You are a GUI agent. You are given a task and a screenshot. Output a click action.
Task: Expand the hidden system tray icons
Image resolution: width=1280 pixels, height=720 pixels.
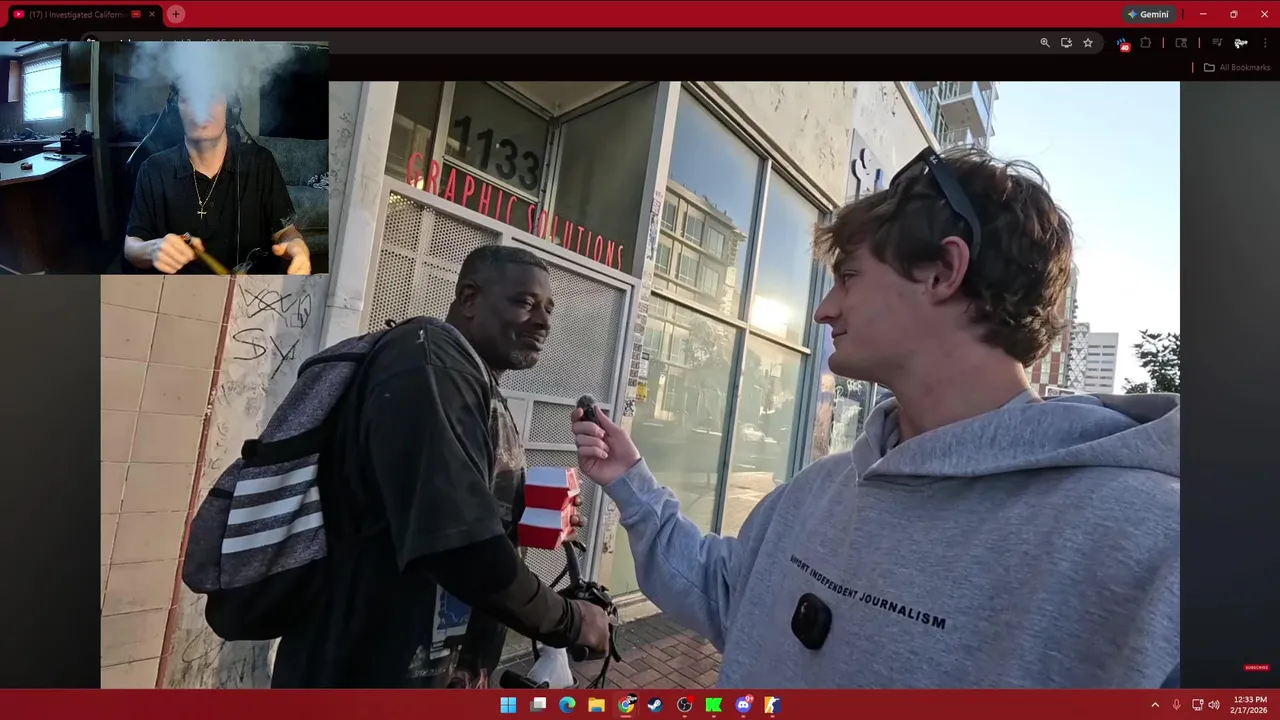pos(1155,705)
